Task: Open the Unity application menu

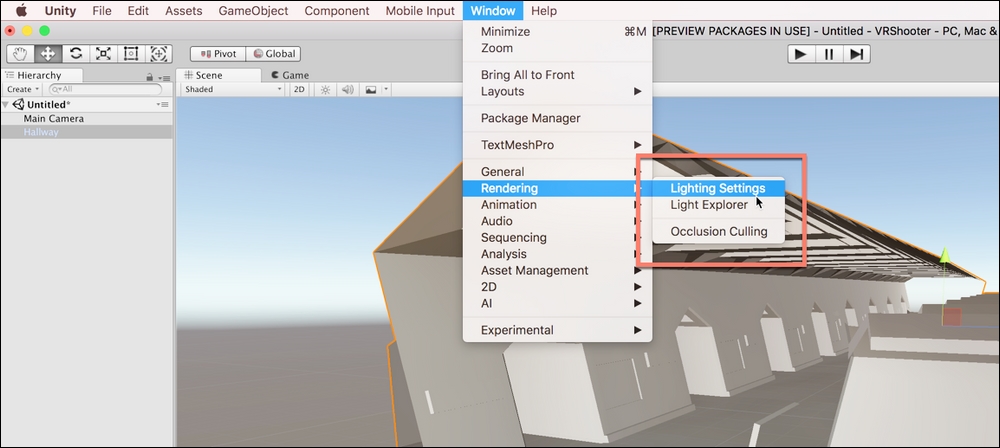Action: pos(60,11)
